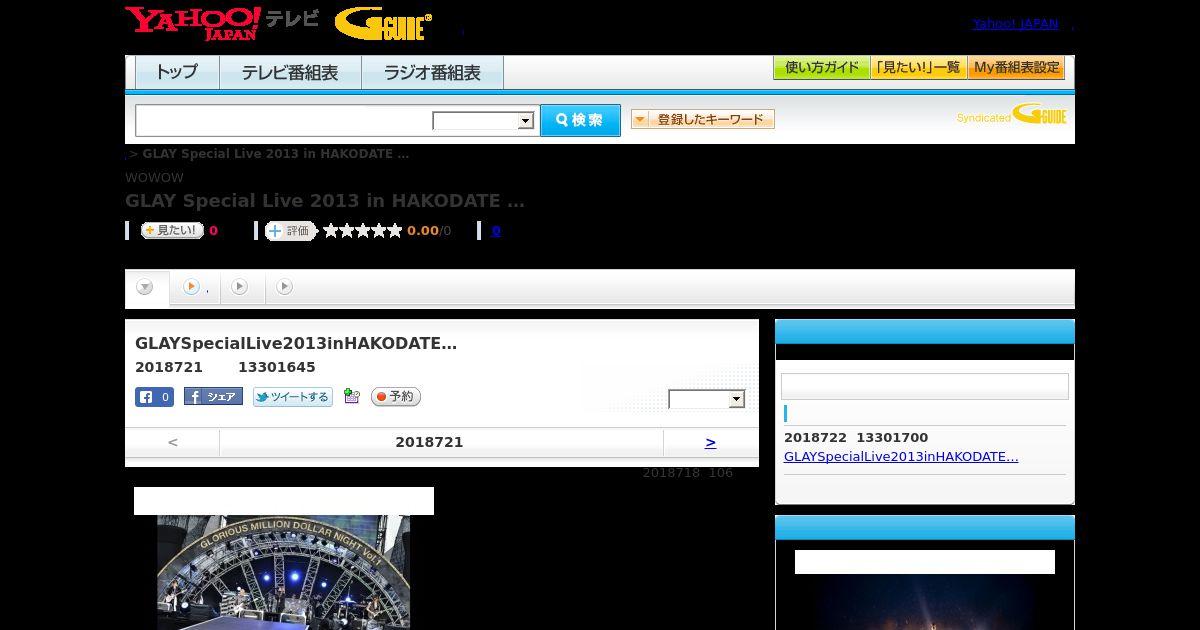Click GLAY Special Live breadcrumb text
Screen dimensions: 1200x630
point(276,154)
